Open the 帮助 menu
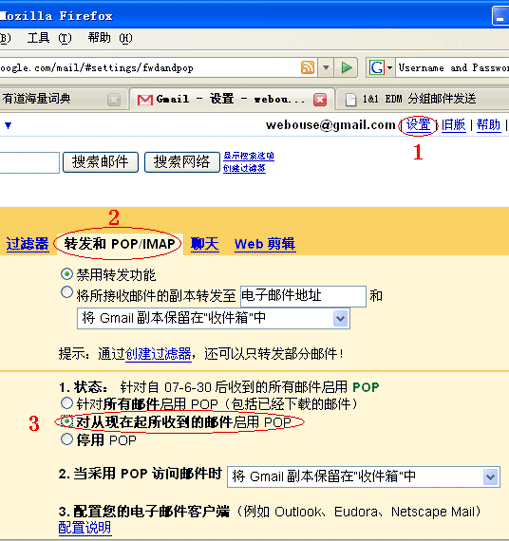The height and width of the screenshot is (541, 509). 110,38
